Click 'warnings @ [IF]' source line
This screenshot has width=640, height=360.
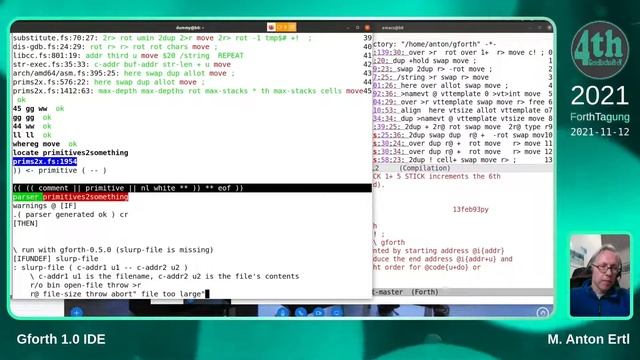(44, 206)
